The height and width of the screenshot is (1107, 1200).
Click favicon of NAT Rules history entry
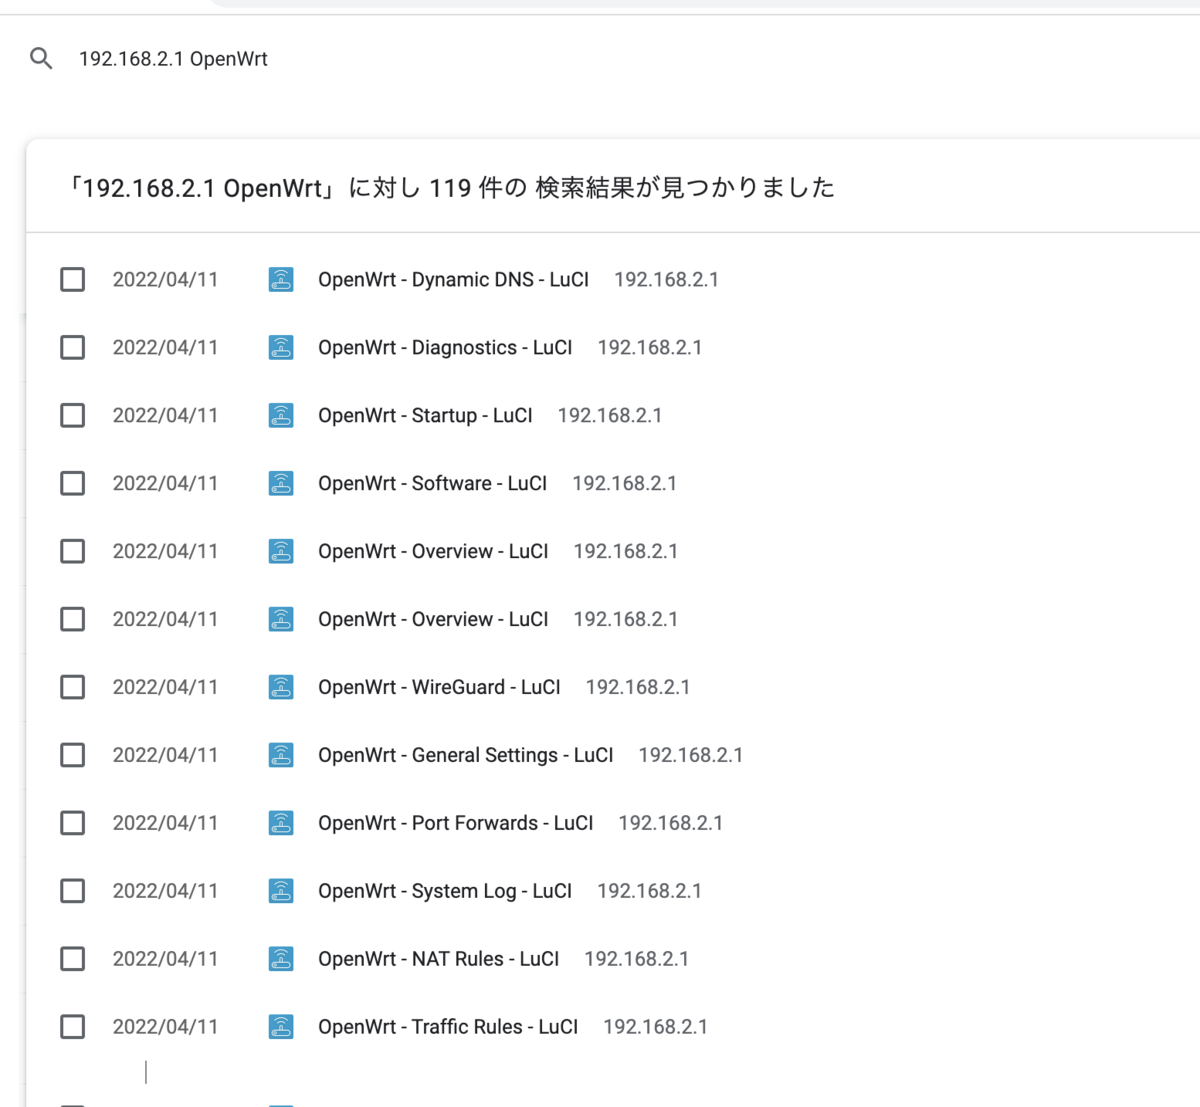(281, 960)
